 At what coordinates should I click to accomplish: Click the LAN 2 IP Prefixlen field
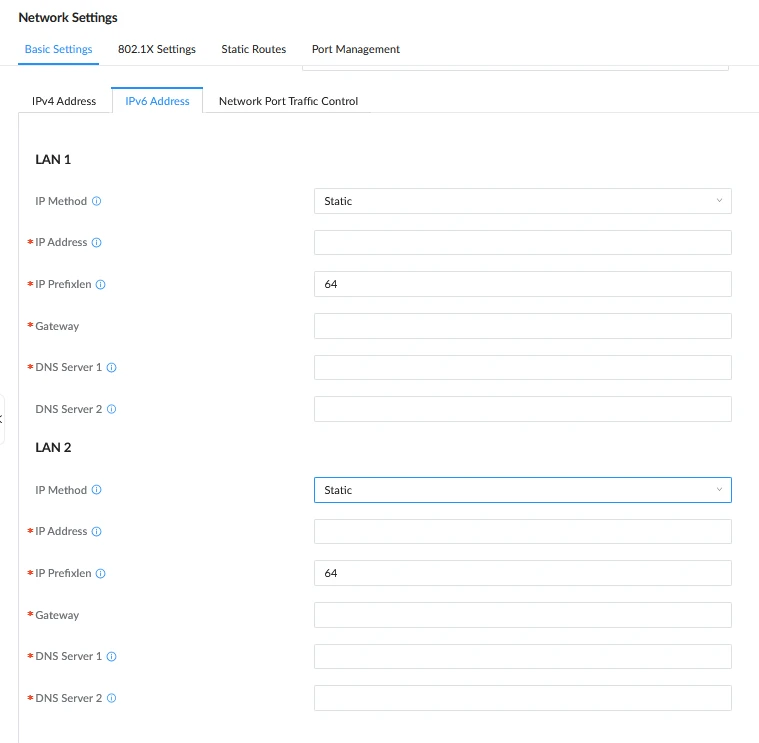pyautogui.click(x=522, y=573)
